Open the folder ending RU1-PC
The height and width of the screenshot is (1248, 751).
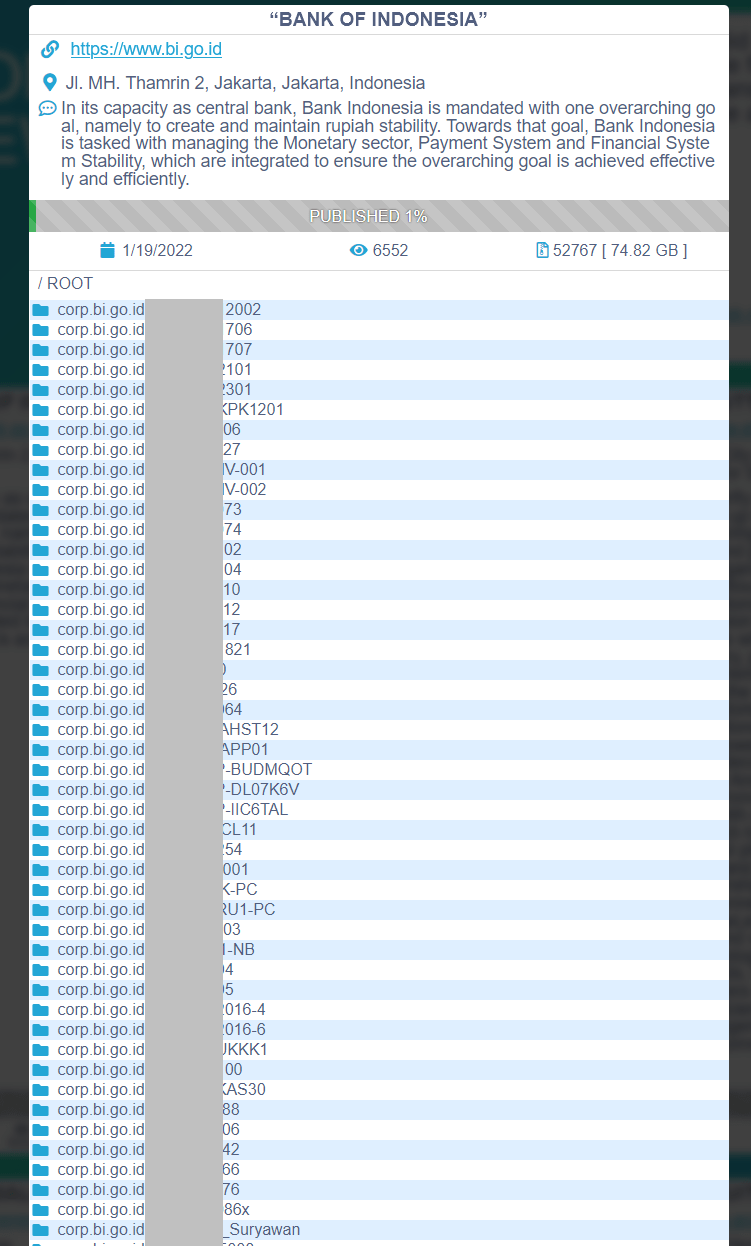[379, 910]
